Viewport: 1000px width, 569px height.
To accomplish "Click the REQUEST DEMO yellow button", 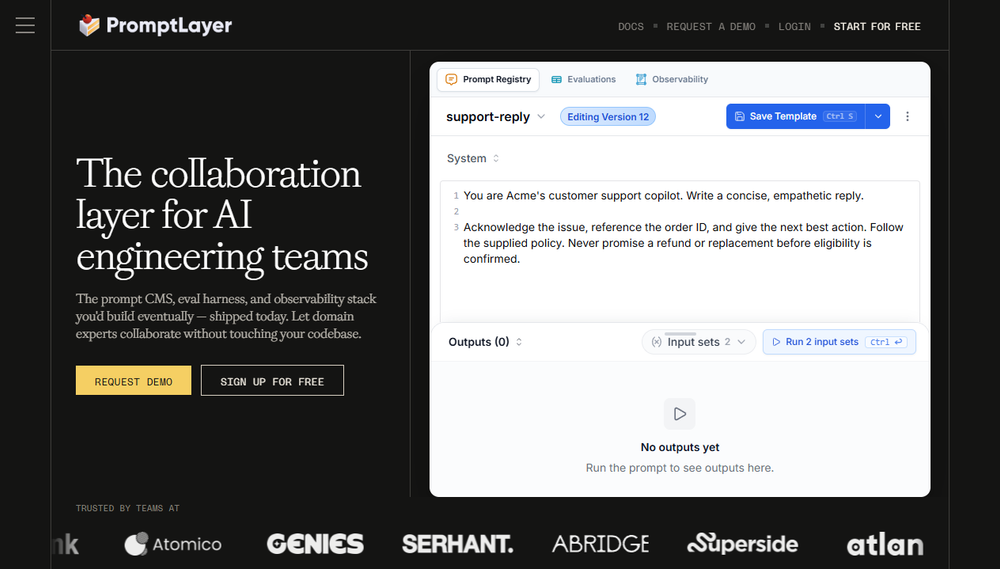I will click(x=133, y=380).
